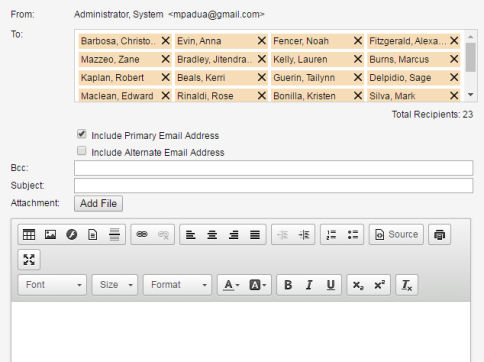Center align the text
The image size is (484, 362).
pos(212,235)
